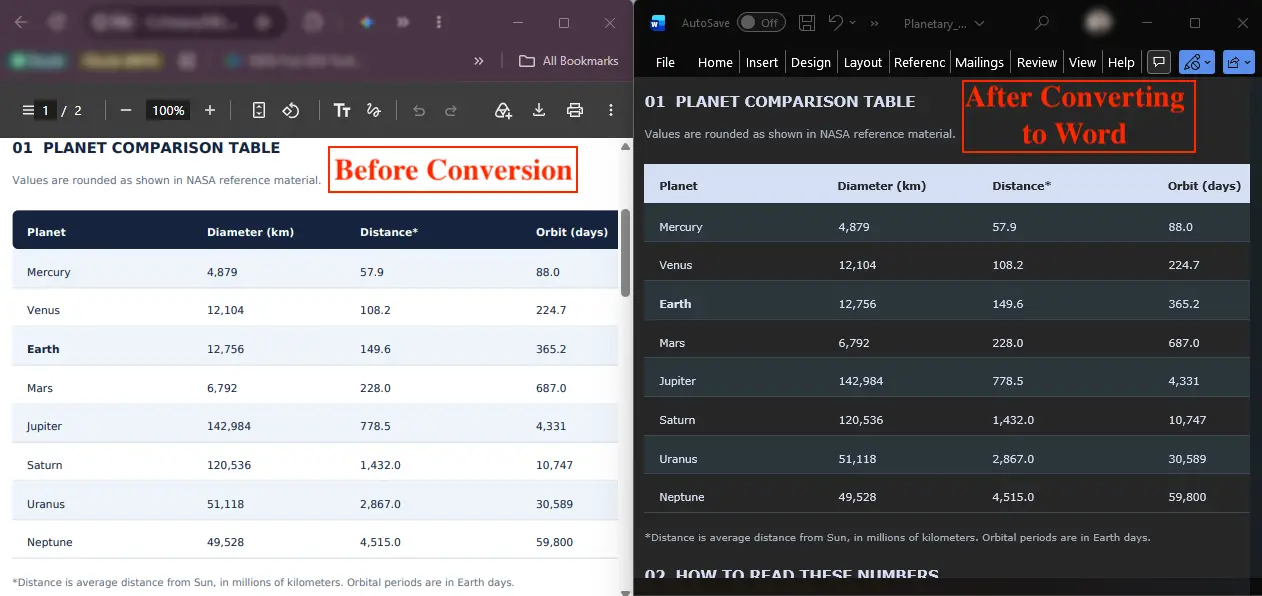Click the 30,589 orbit value in the PDF
The height and width of the screenshot is (596, 1262).
pyautogui.click(x=555, y=504)
